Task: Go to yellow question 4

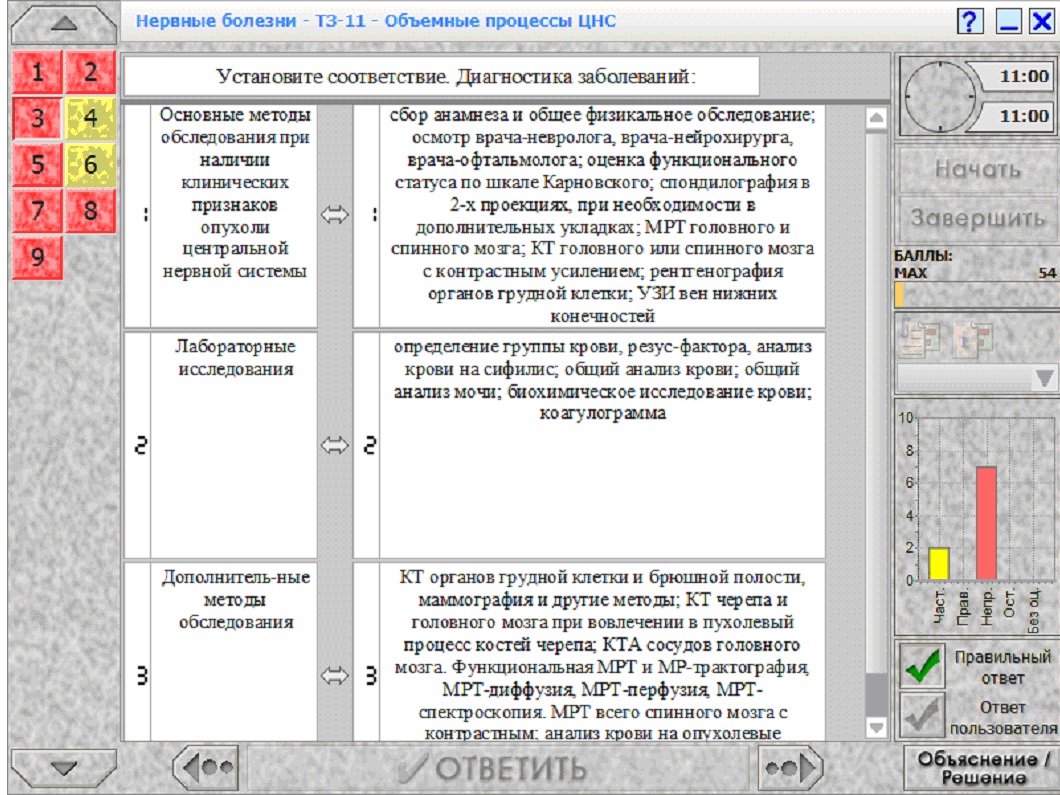Action: (91, 118)
